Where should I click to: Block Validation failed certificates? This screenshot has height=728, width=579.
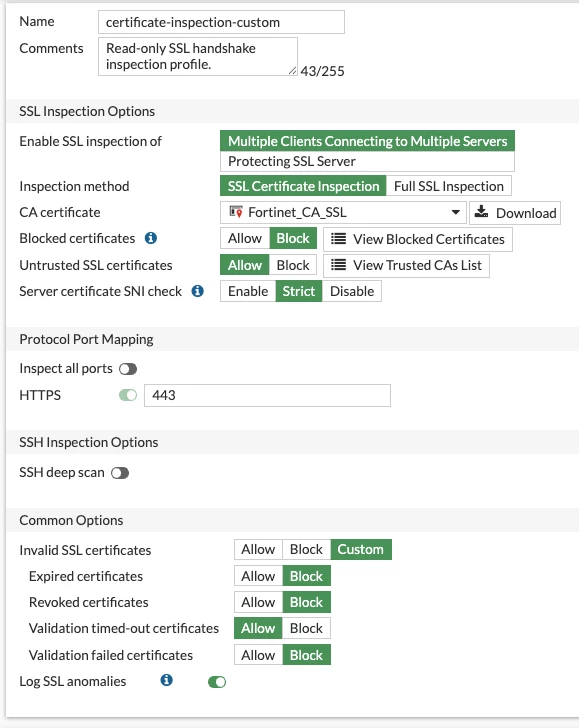(306, 655)
